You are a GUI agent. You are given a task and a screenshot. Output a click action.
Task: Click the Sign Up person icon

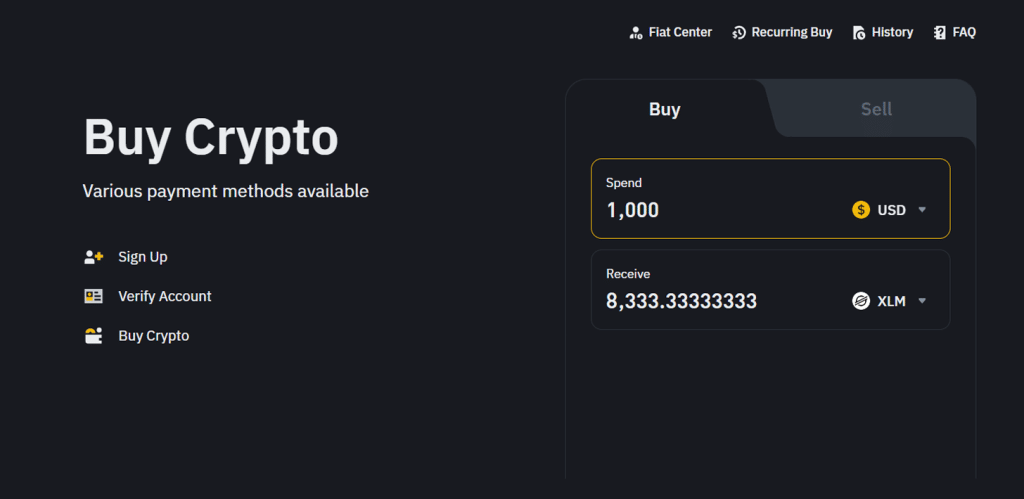tap(94, 257)
